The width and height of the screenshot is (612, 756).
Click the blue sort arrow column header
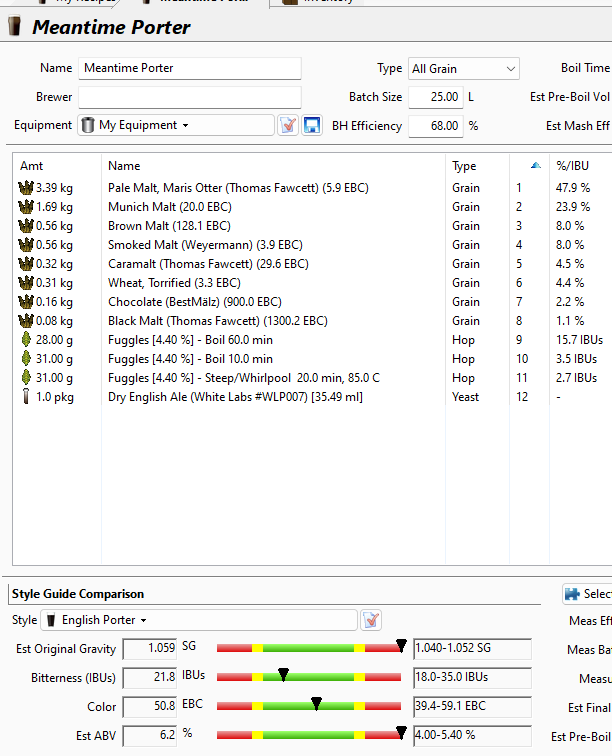[x=535, y=166]
